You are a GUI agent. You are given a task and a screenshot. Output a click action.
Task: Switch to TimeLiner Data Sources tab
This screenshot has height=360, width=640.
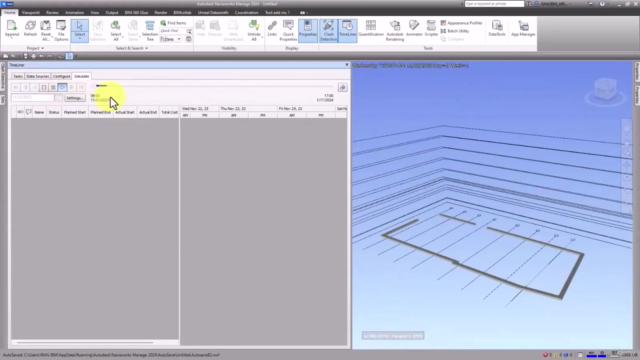click(38, 76)
